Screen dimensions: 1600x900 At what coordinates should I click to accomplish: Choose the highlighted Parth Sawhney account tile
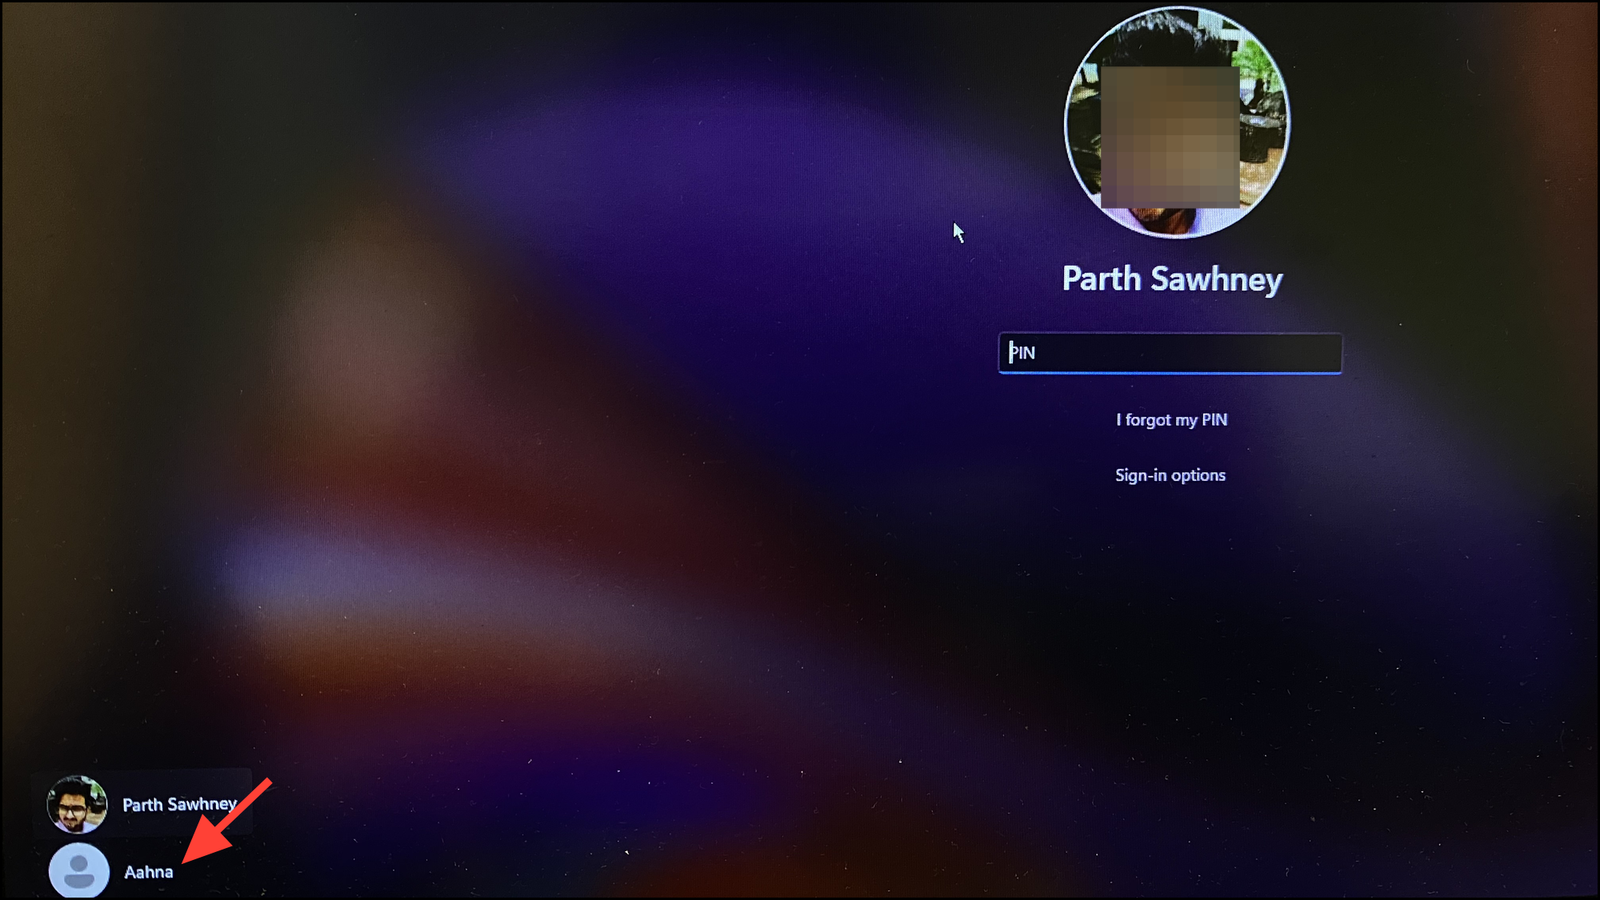[142, 804]
